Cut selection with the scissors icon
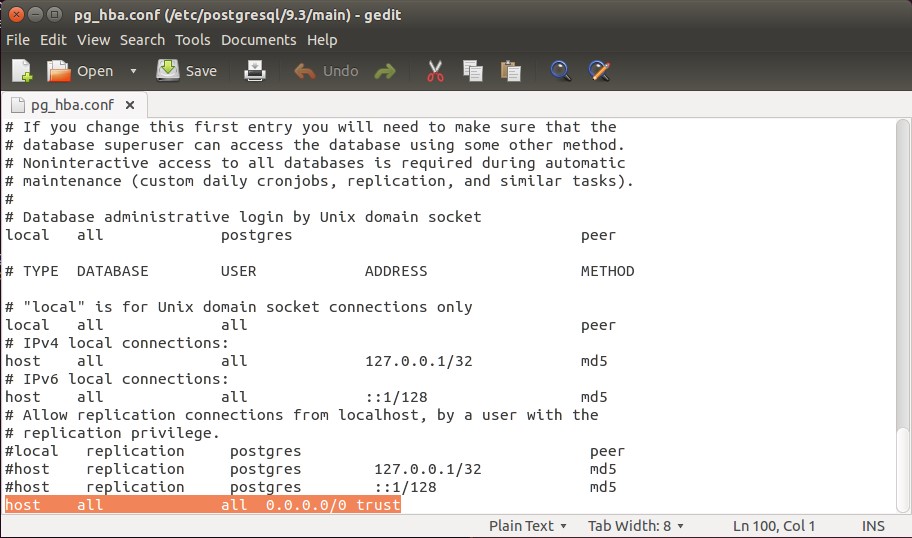This screenshot has width=912, height=538. [x=435, y=71]
